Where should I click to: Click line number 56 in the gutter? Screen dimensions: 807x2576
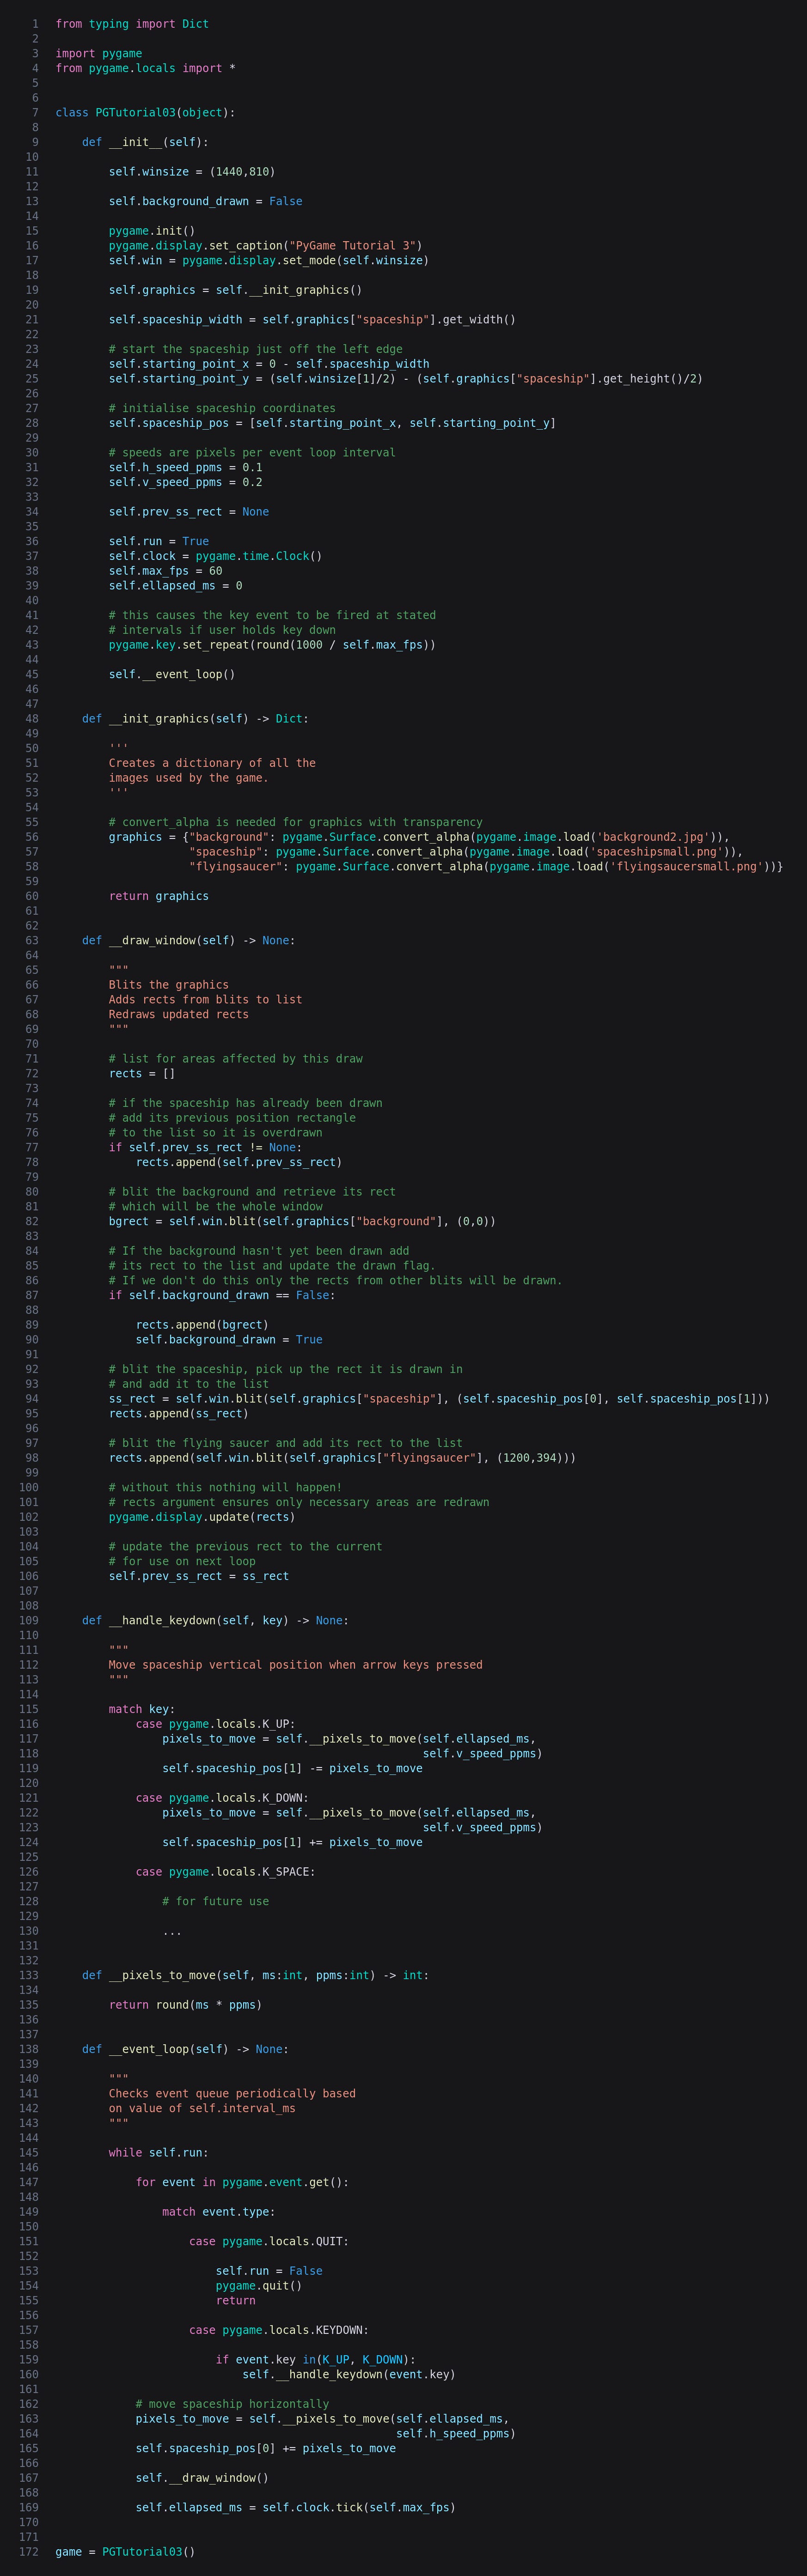click(x=31, y=837)
